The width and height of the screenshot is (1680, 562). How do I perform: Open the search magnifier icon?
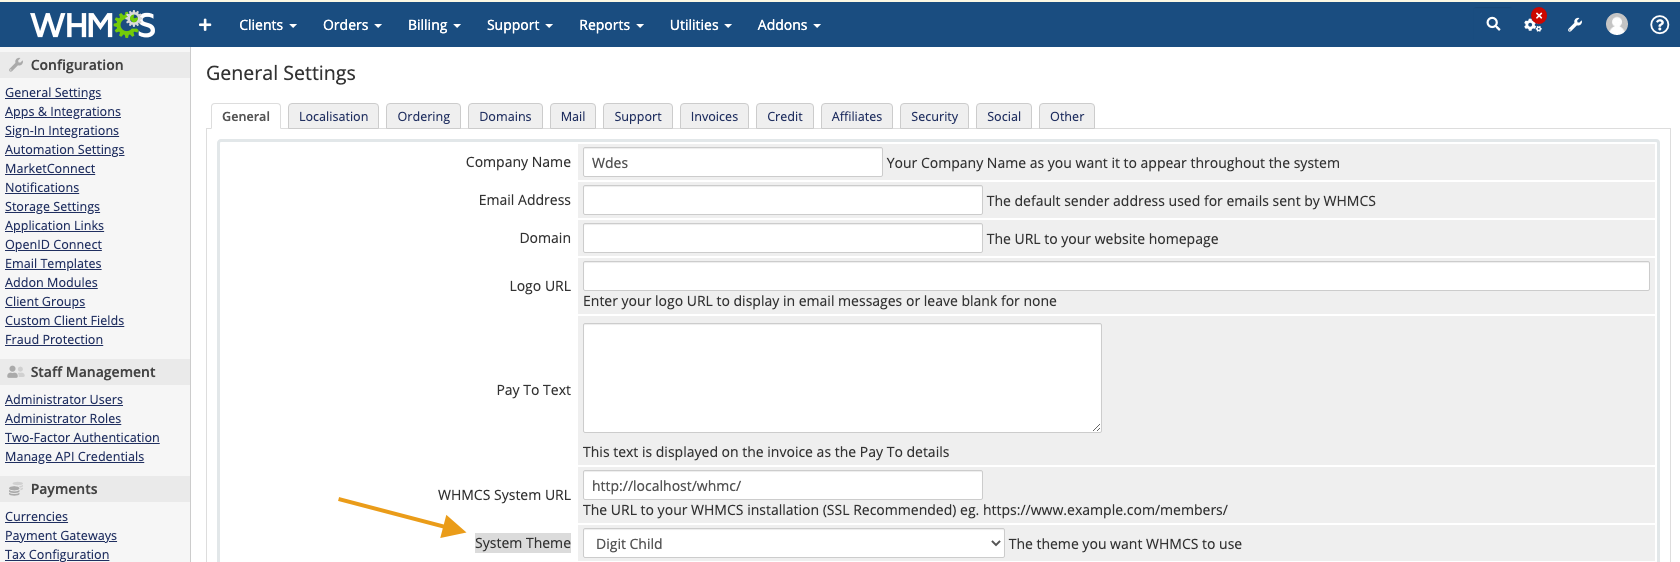1493,24
